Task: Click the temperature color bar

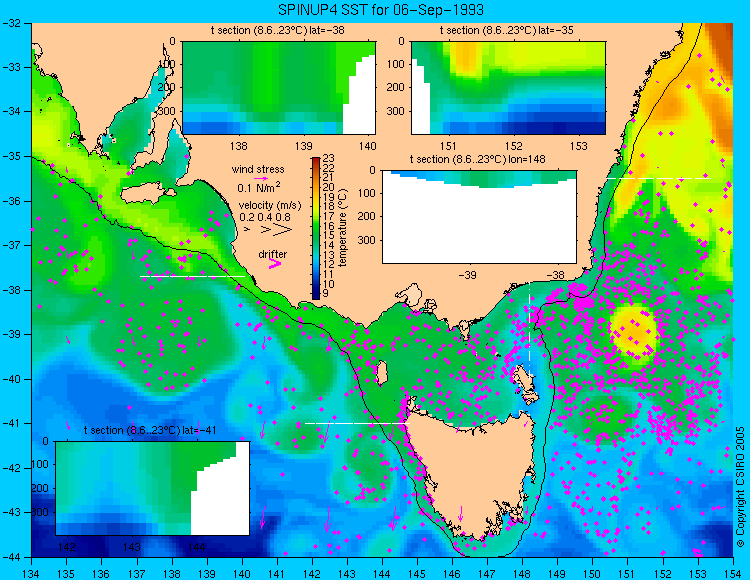Action: point(316,228)
